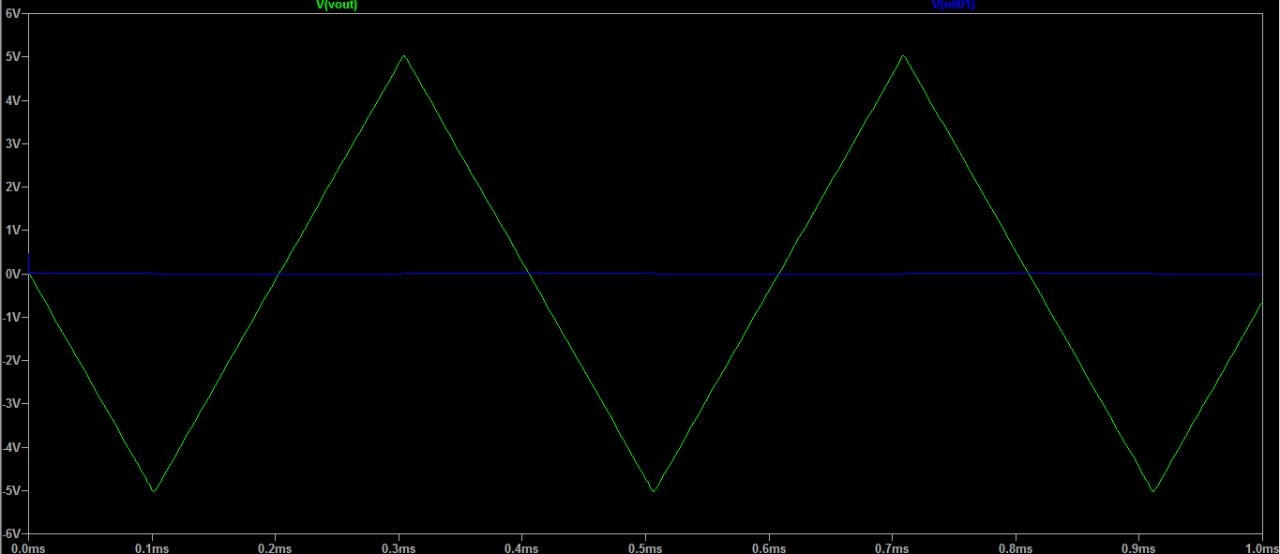This screenshot has width=1280, height=554.
Task: Click the 0.5ms time axis label
Action: click(x=645, y=548)
